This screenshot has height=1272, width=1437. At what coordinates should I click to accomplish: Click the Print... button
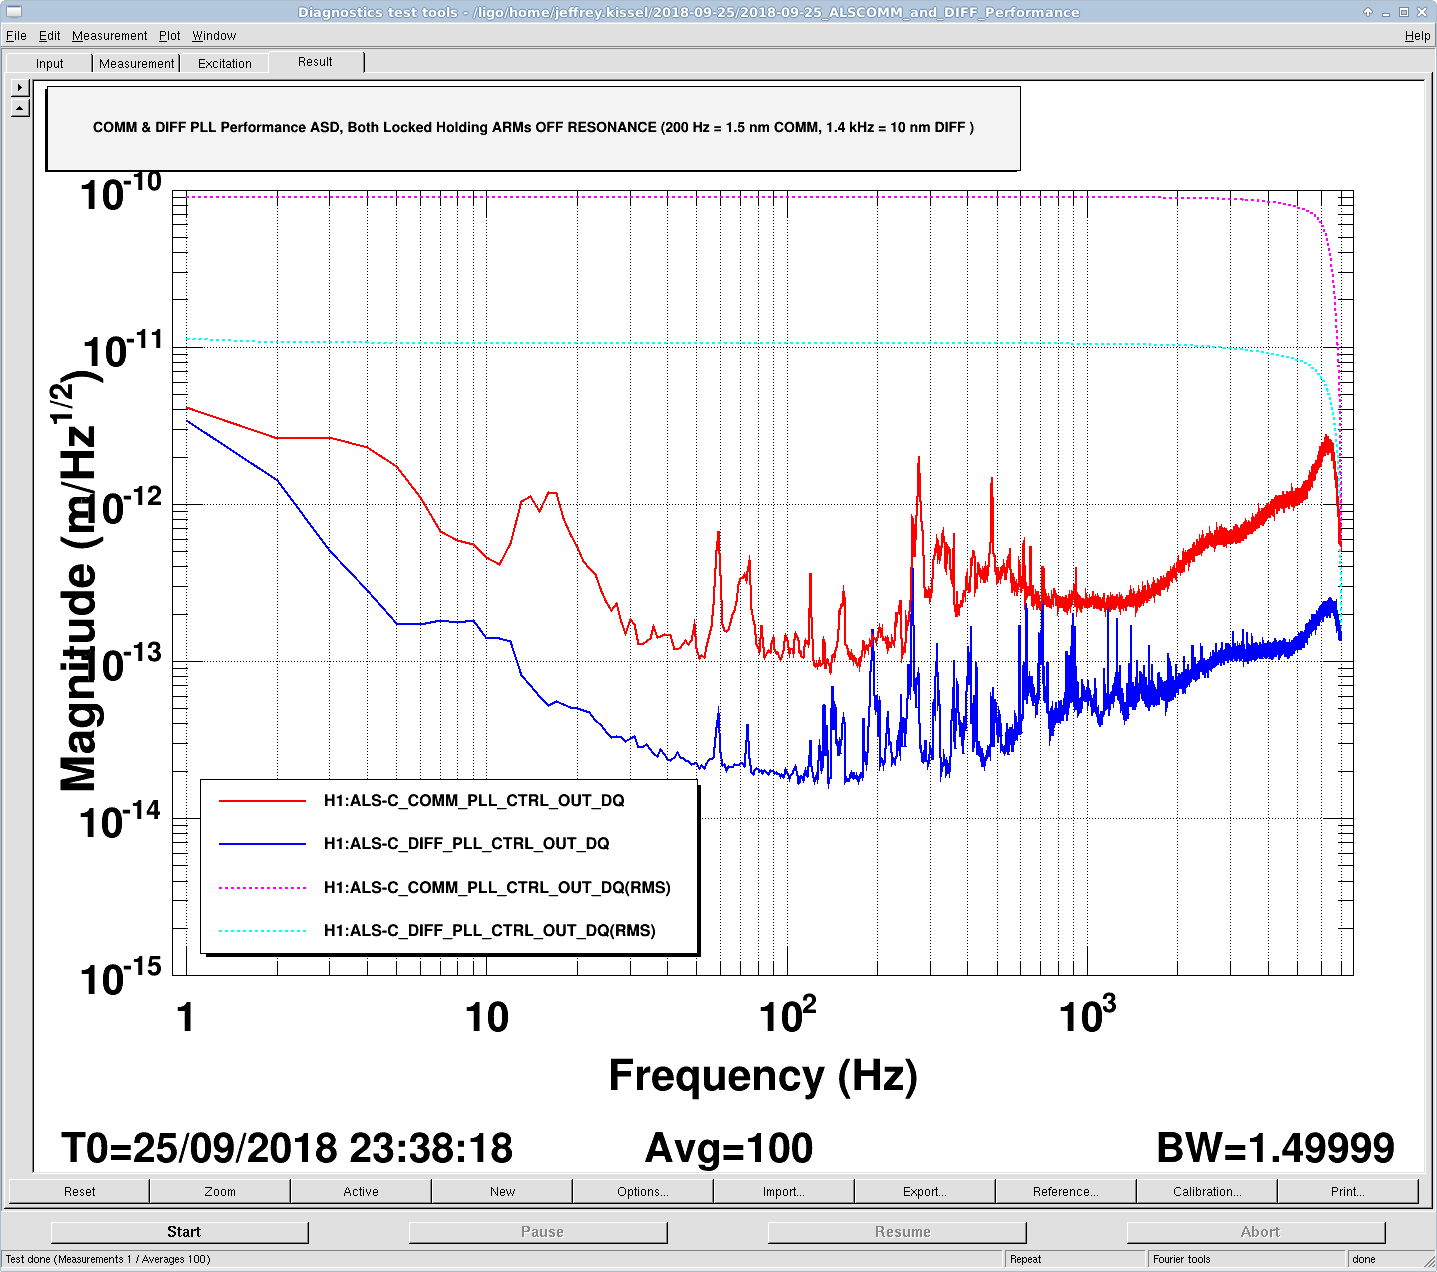coord(1348,1191)
